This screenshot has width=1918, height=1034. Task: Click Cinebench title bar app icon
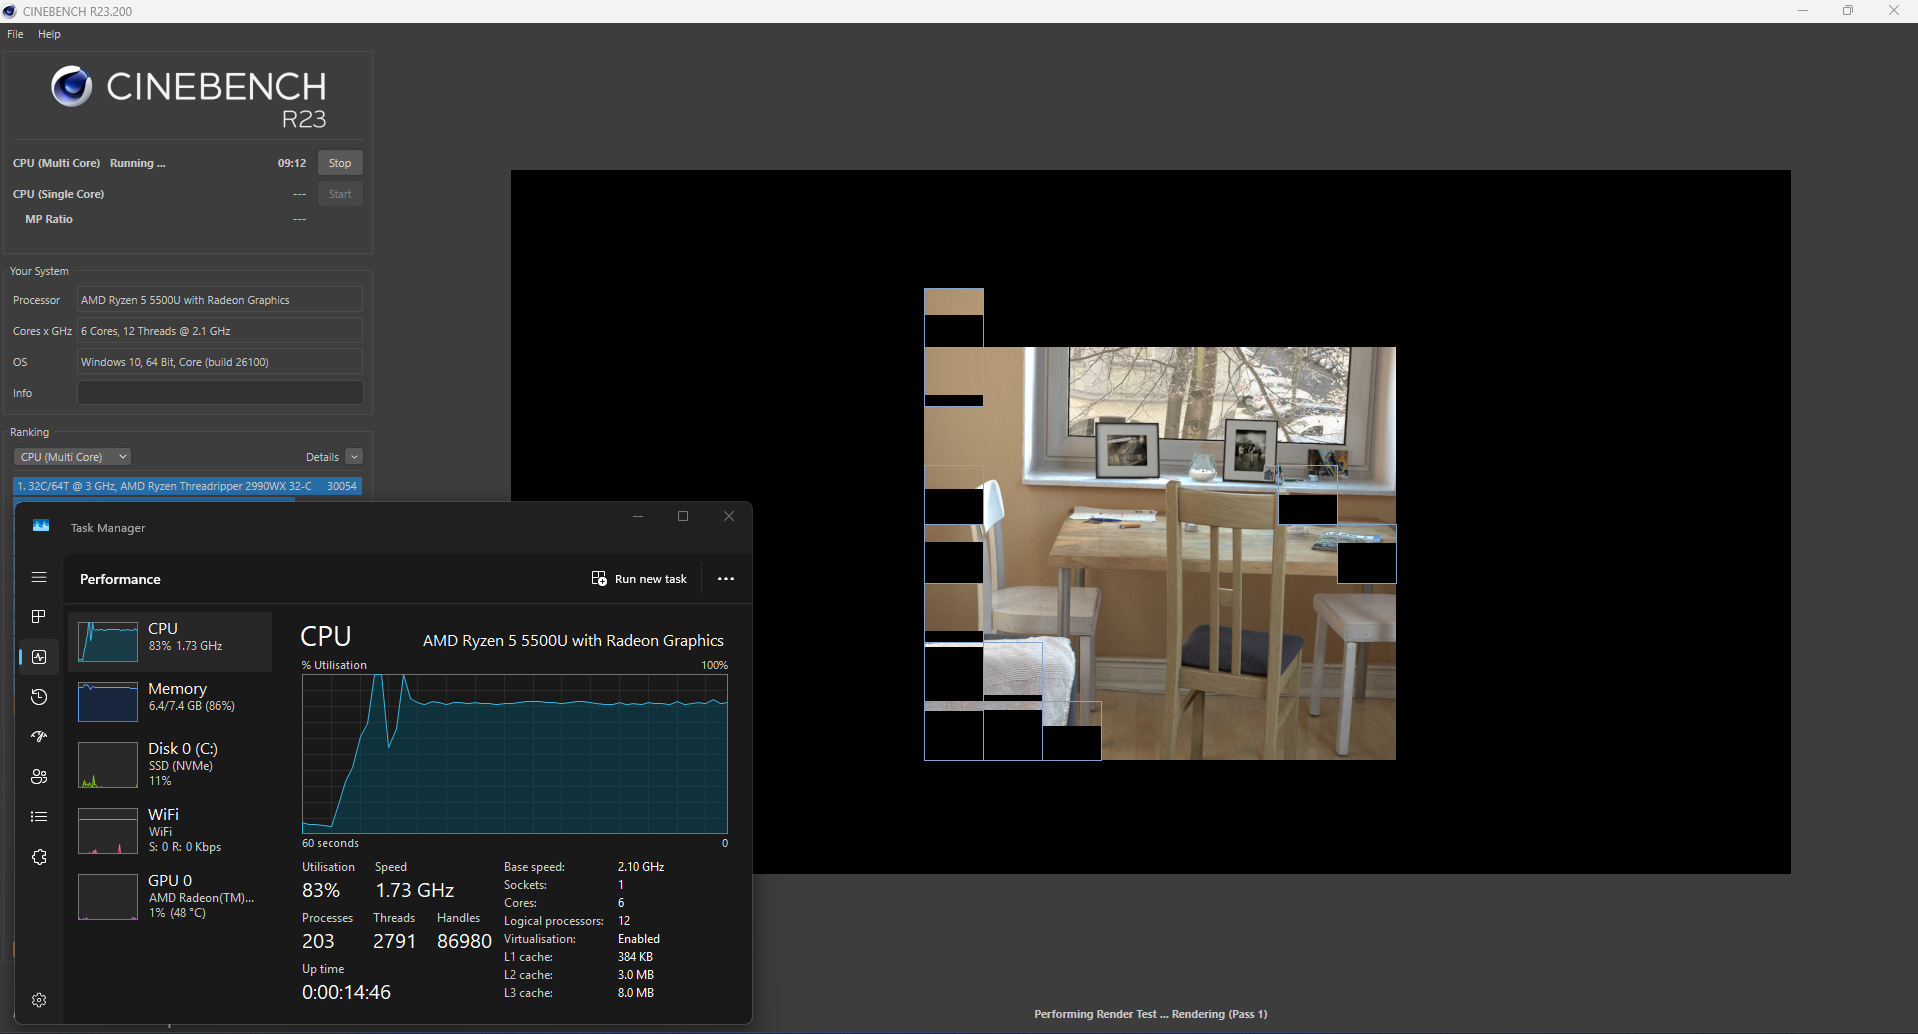pyautogui.click(x=10, y=11)
